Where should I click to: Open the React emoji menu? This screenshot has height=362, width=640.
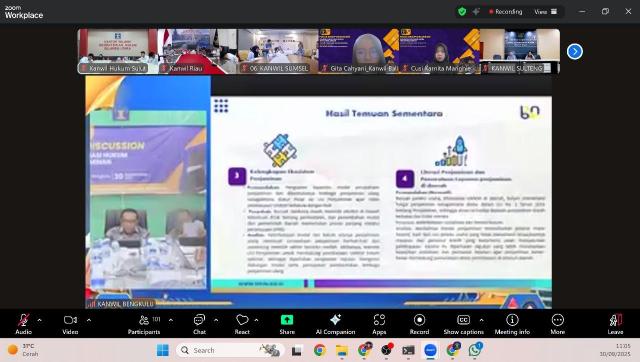pyautogui.click(x=242, y=324)
